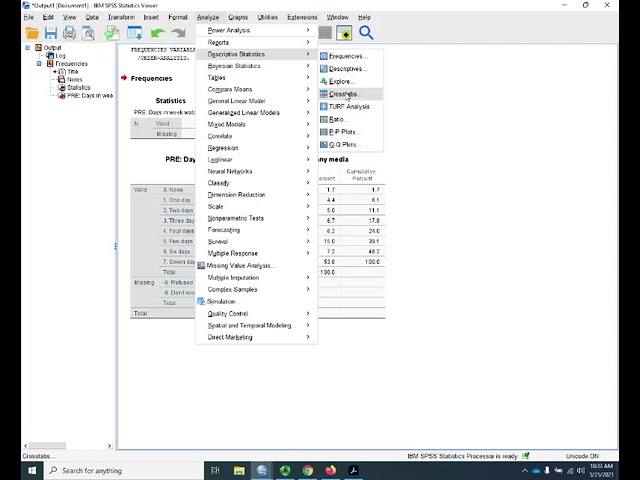The width and height of the screenshot is (640, 480).
Task: Collapse the Output root tree node
Action: point(27,48)
